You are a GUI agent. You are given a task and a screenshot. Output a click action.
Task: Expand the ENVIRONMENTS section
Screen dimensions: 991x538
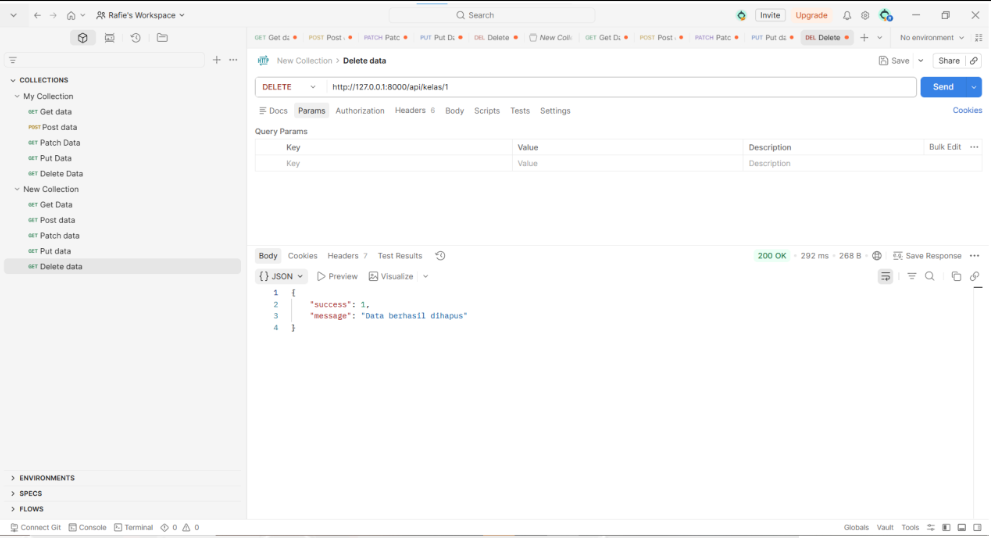point(13,478)
